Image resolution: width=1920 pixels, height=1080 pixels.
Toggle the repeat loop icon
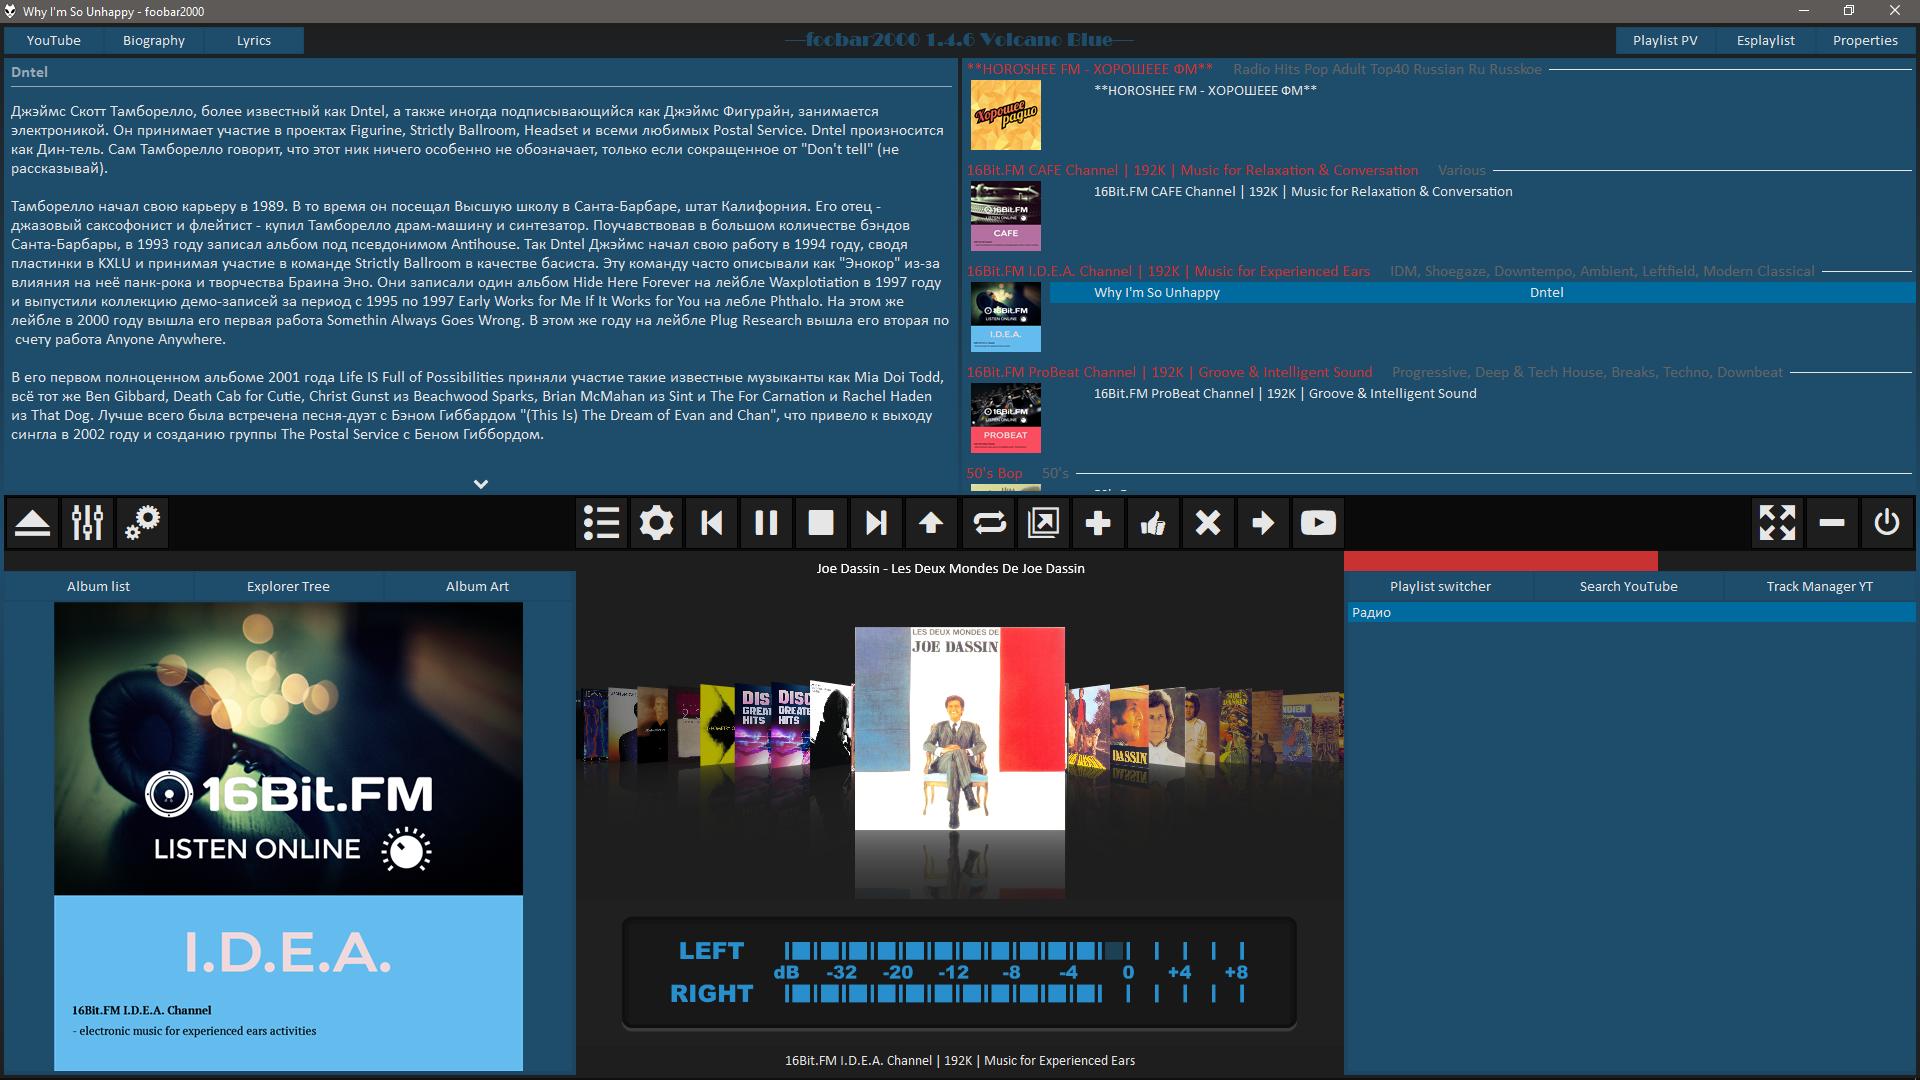point(988,523)
